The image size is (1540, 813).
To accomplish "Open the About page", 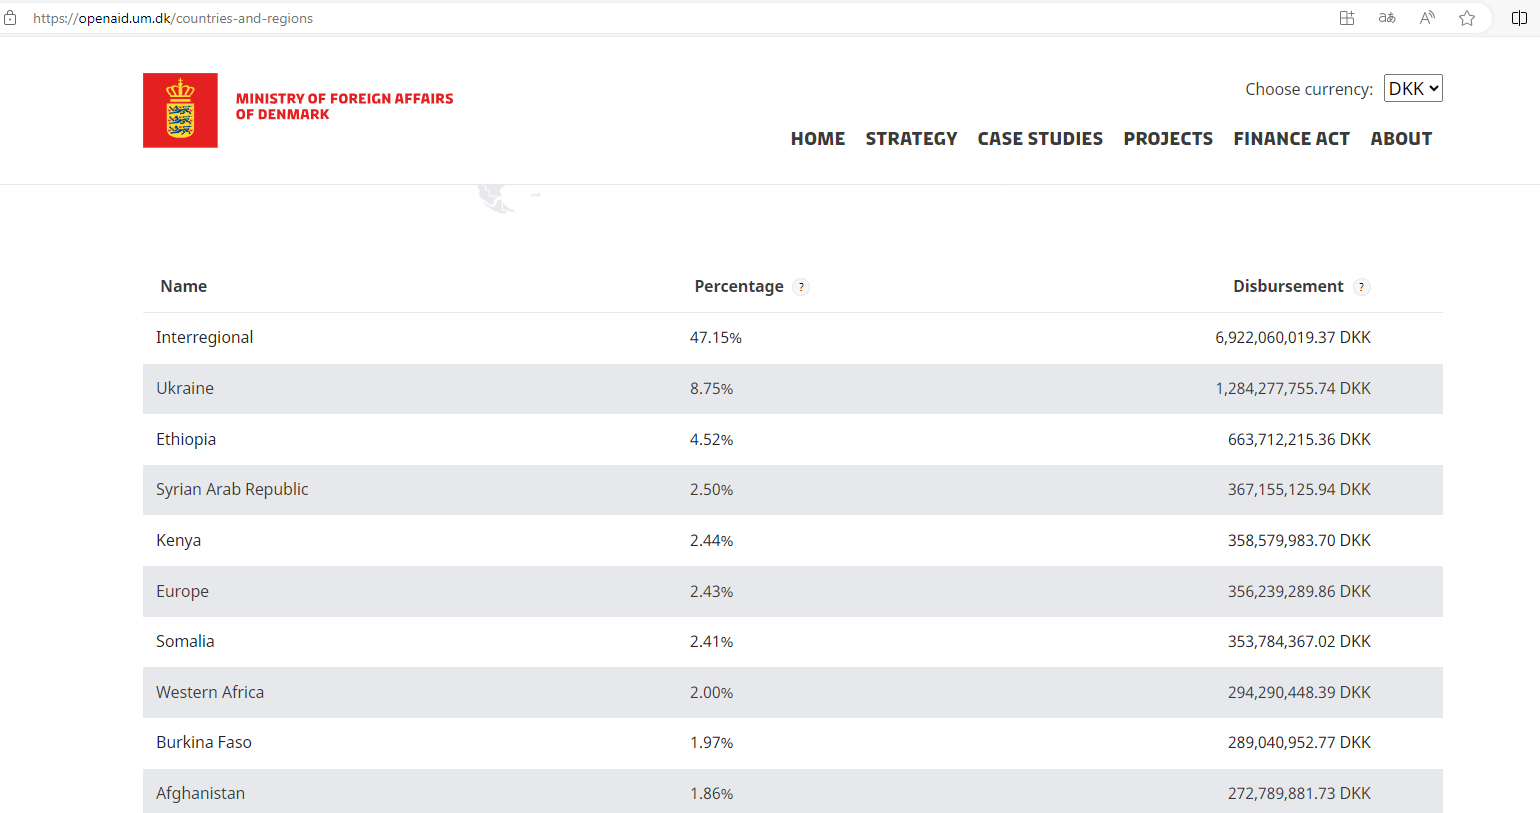I will click(1401, 139).
